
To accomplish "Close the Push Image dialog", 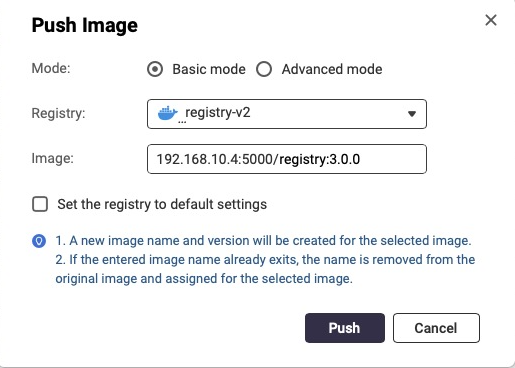I will tap(491, 20).
